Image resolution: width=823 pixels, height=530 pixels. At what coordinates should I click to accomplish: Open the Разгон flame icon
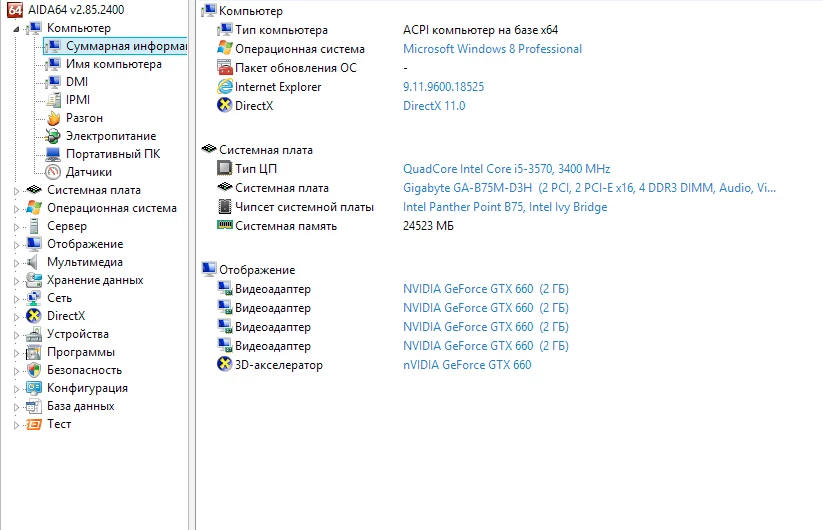pyautogui.click(x=53, y=118)
